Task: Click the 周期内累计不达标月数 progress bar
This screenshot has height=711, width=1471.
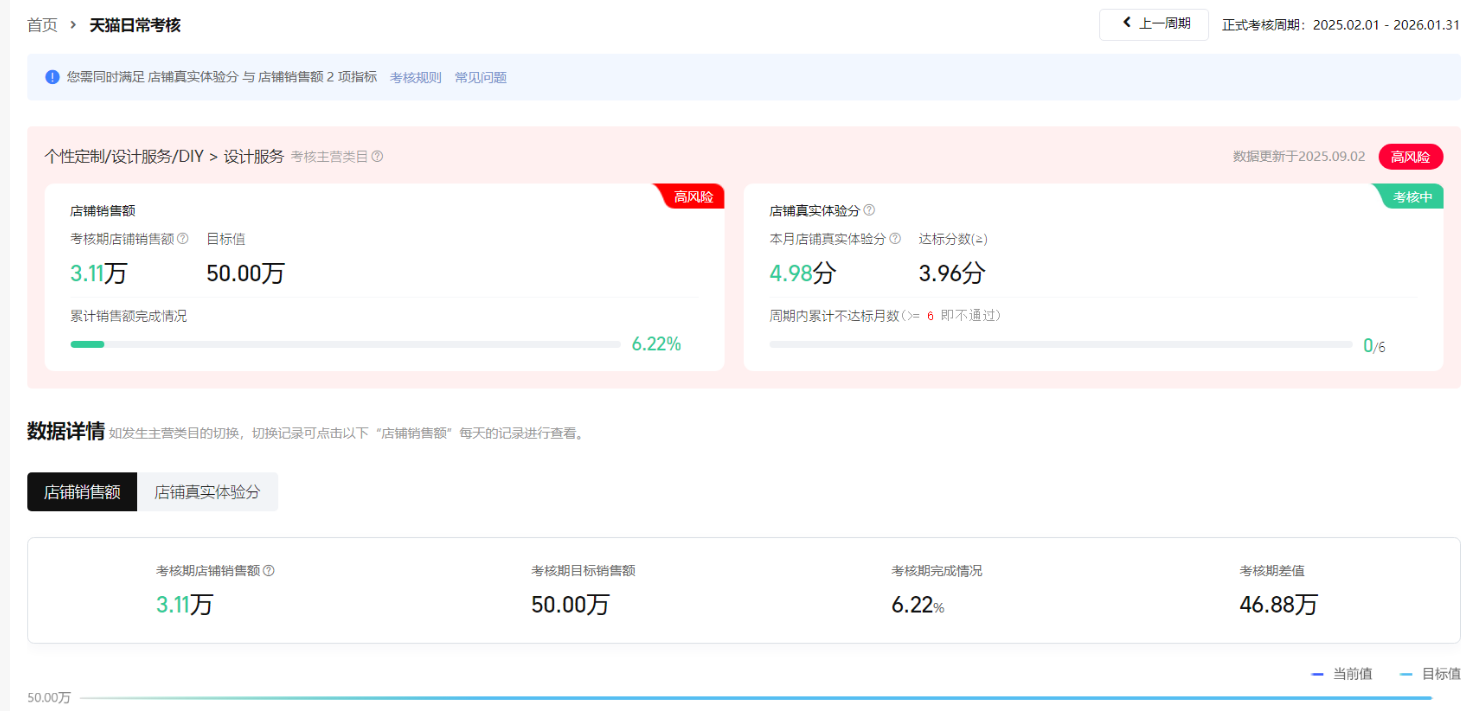Action: 1060,344
